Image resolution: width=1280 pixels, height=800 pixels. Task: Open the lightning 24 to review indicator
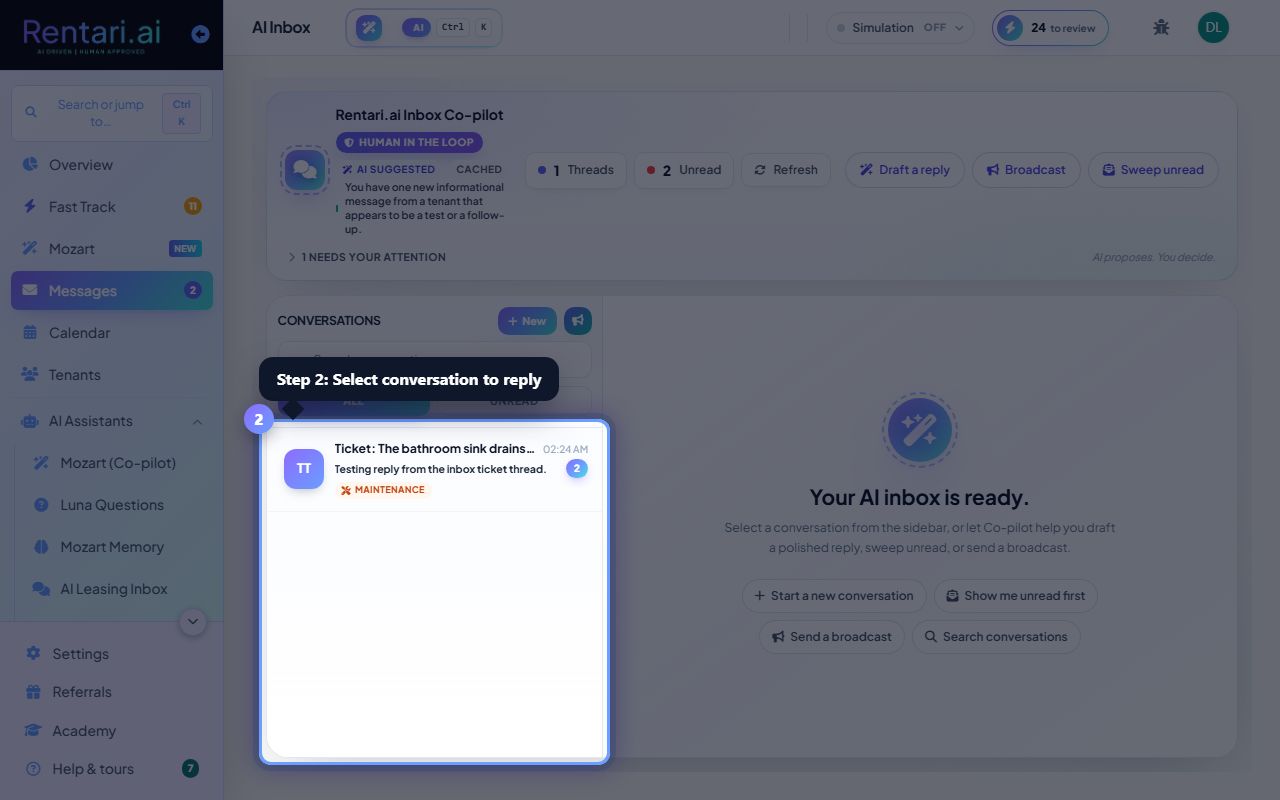click(1050, 28)
